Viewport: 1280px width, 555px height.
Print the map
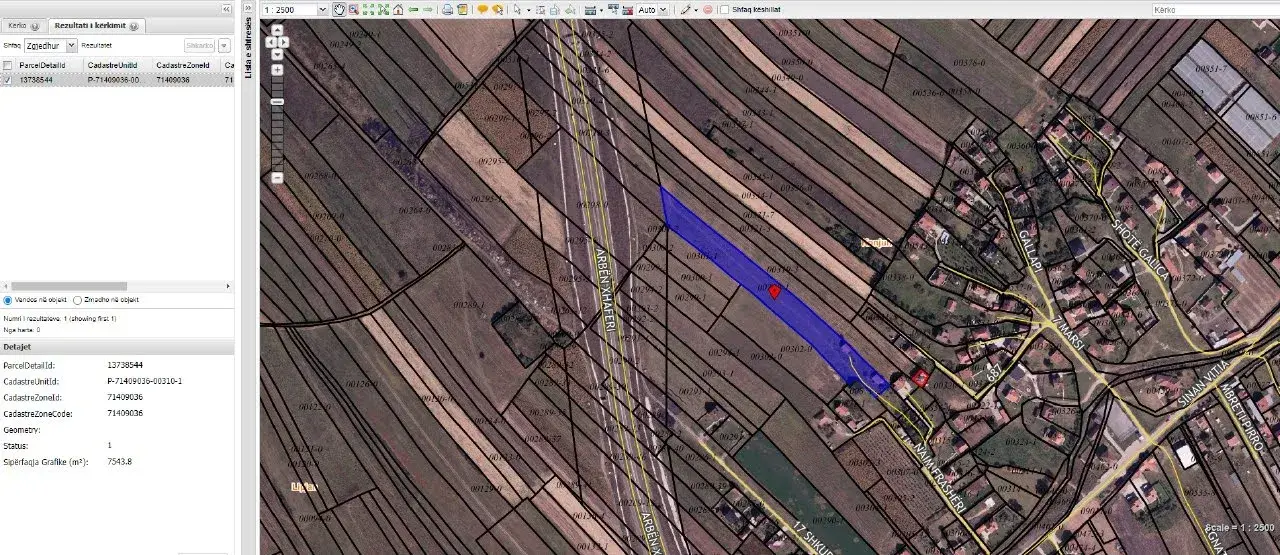(x=447, y=9)
